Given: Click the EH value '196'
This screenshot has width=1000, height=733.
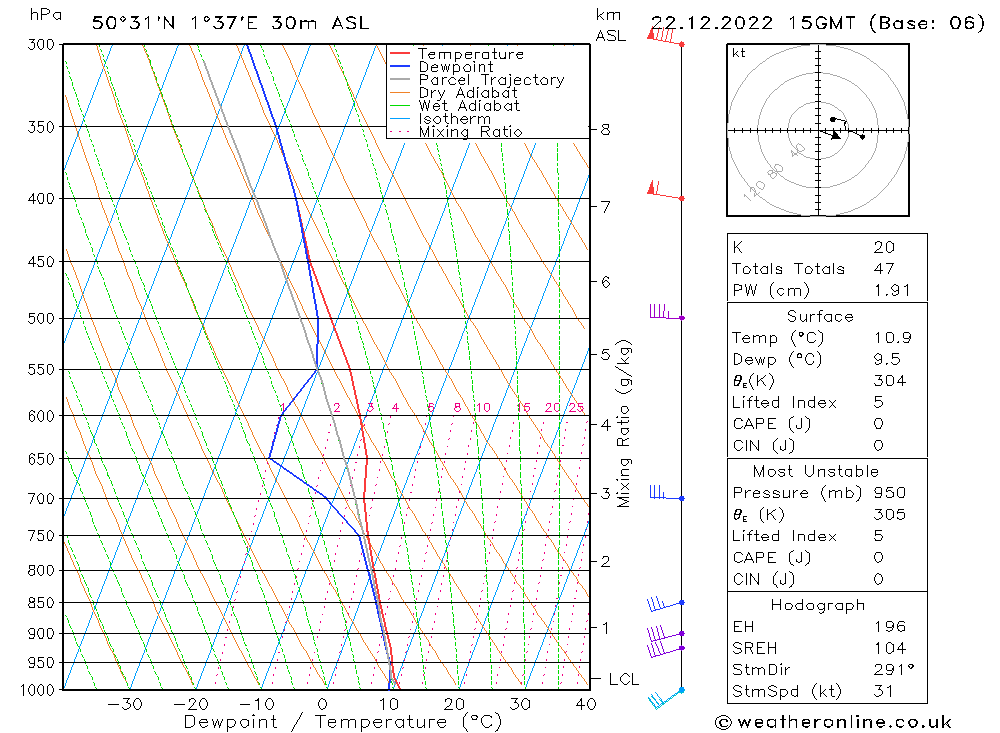Looking at the screenshot, I should [890, 628].
